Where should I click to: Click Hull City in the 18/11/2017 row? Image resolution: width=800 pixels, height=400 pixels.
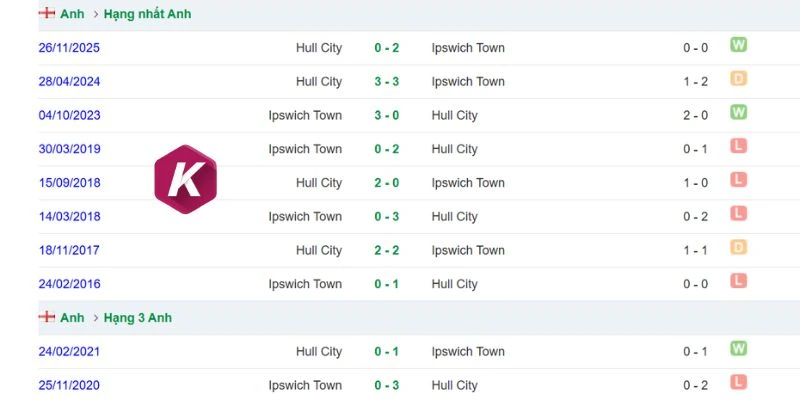click(x=319, y=251)
